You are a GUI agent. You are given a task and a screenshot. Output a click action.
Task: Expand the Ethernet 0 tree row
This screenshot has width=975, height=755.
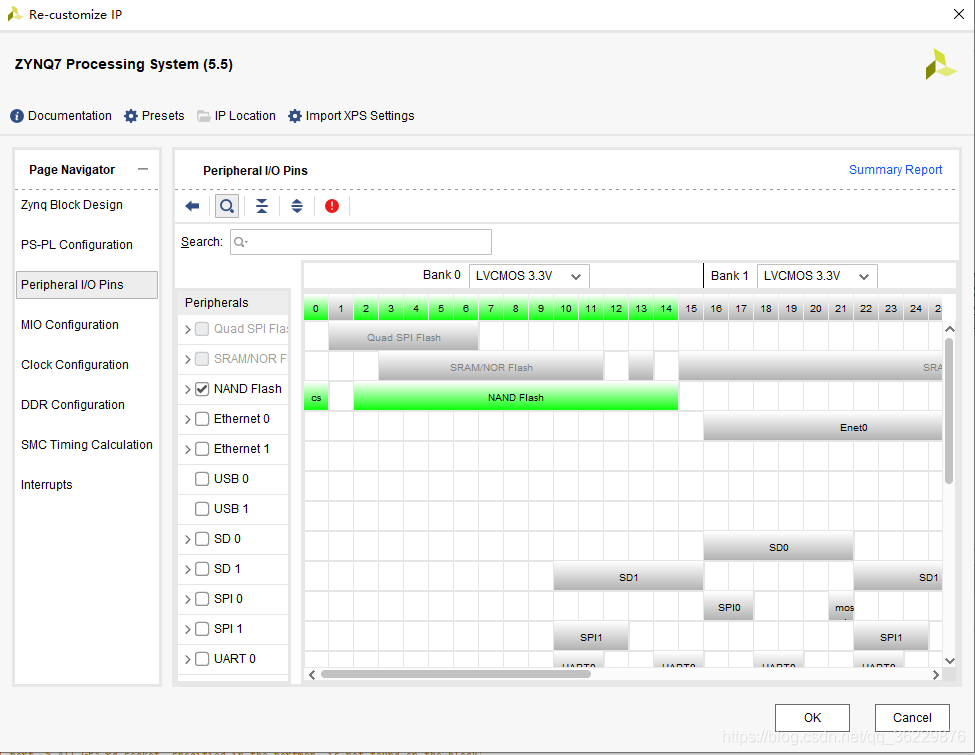188,420
